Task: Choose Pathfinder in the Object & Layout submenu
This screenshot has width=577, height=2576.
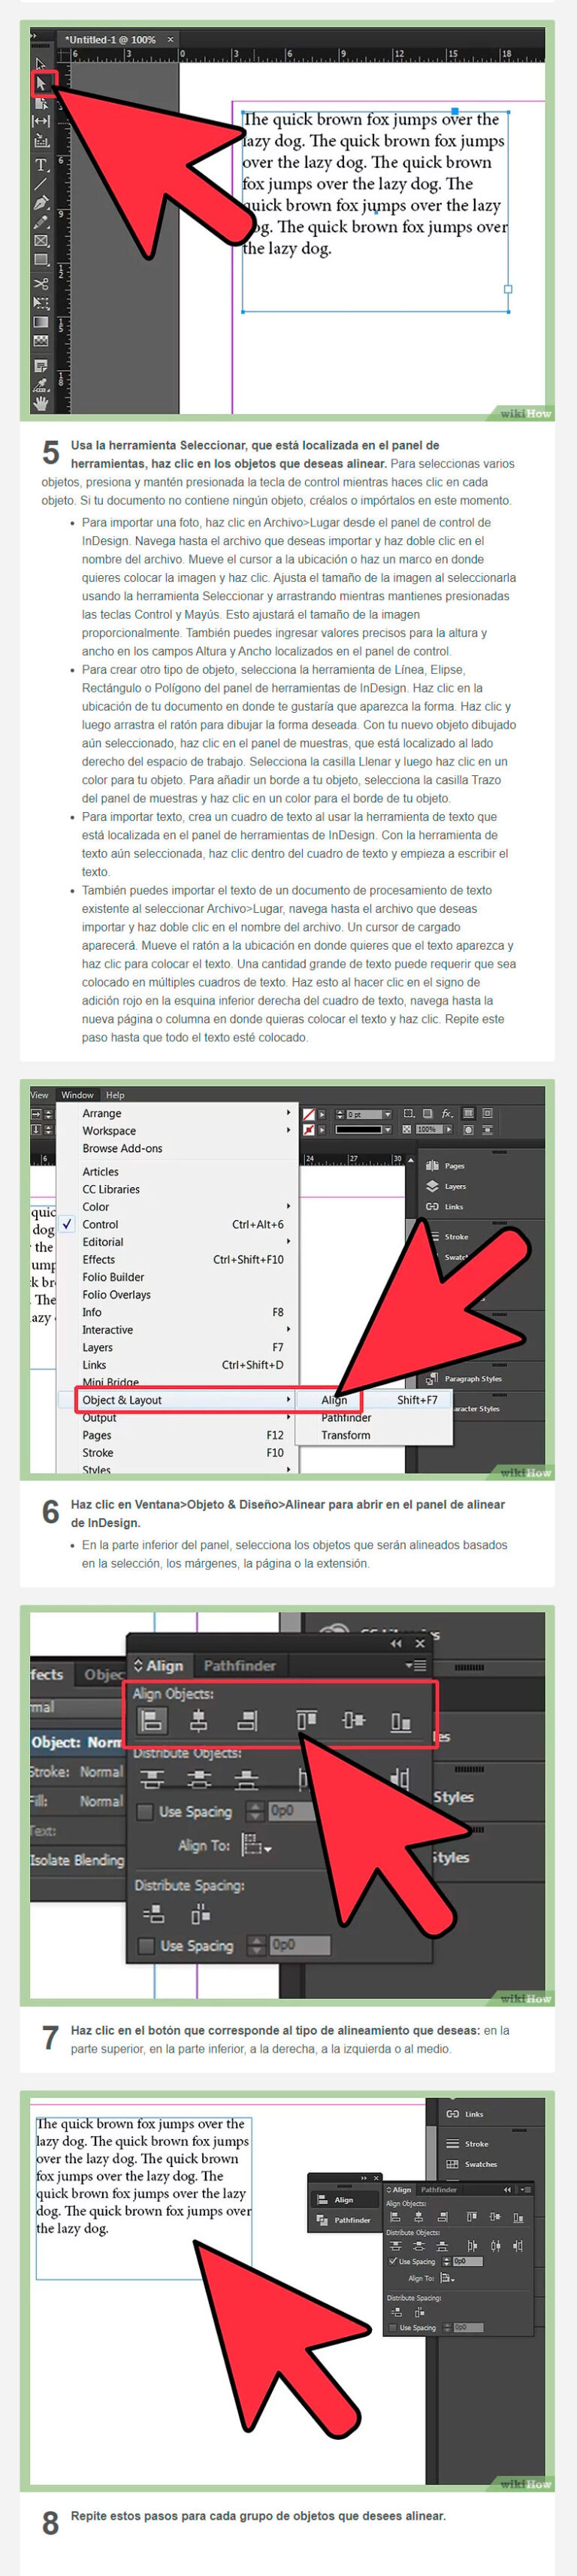Action: [x=346, y=1418]
